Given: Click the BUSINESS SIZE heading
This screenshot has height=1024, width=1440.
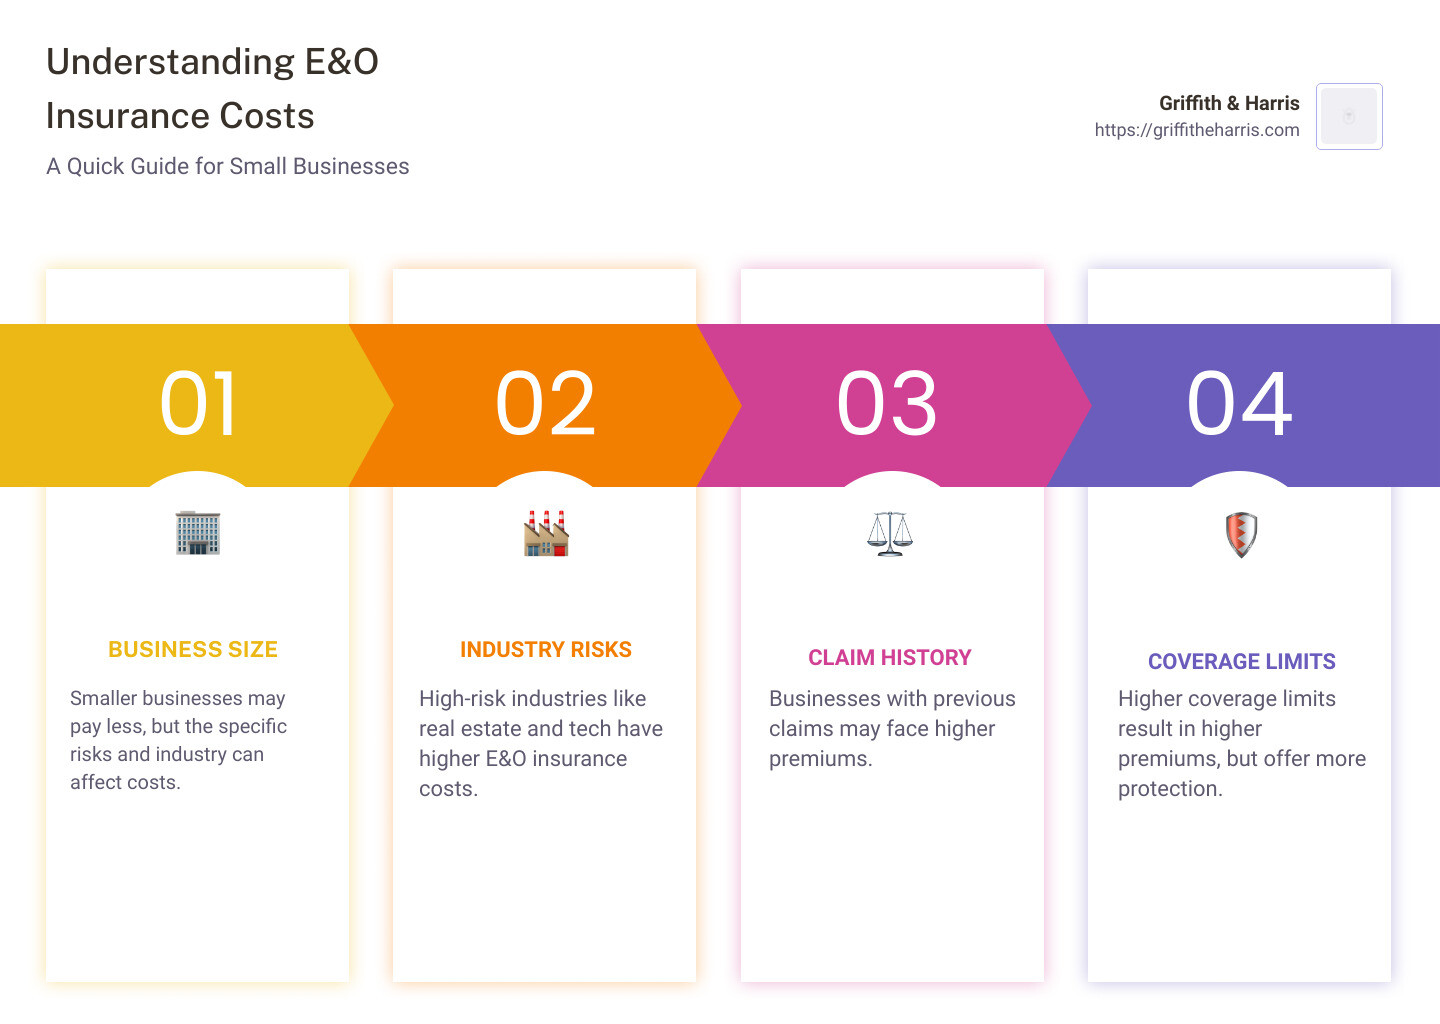Looking at the screenshot, I should 193,650.
